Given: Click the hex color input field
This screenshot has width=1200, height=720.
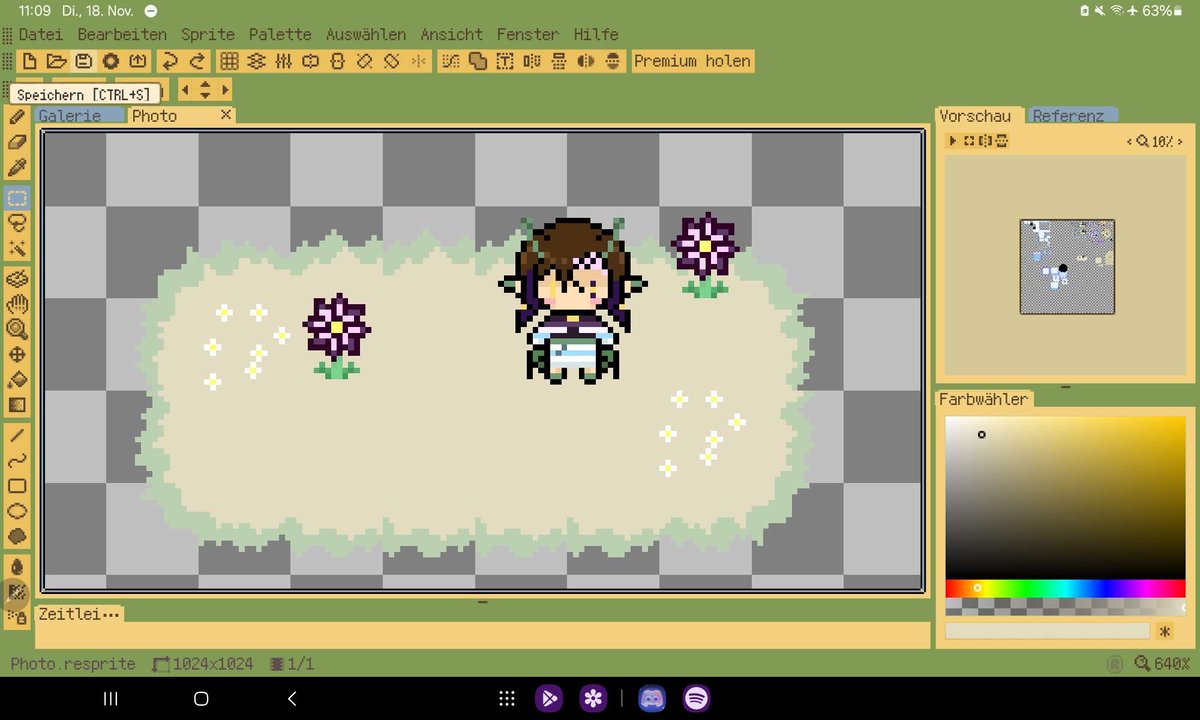Looking at the screenshot, I should click(1048, 631).
